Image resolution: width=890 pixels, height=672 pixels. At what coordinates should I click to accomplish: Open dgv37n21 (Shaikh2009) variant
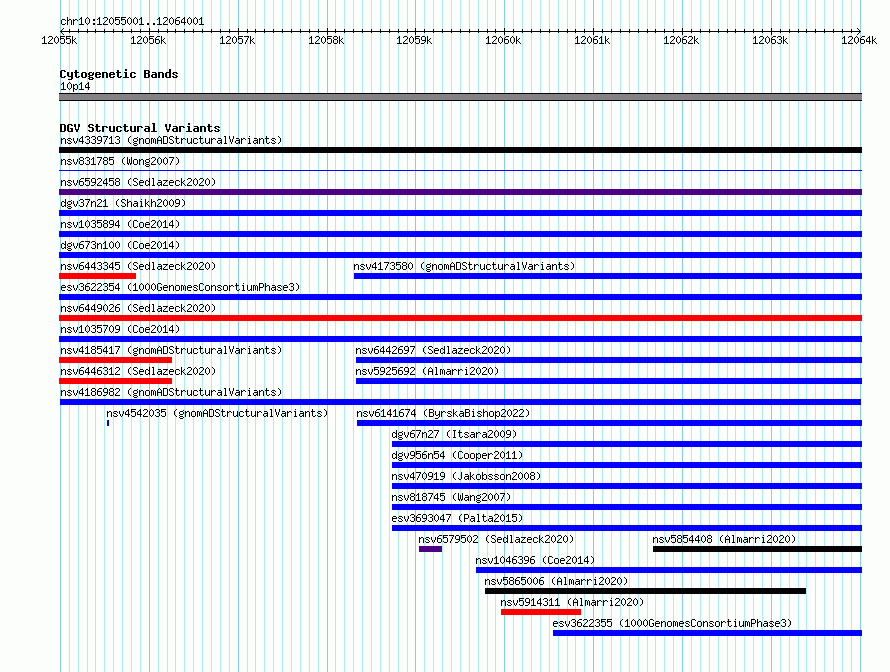tap(123, 203)
